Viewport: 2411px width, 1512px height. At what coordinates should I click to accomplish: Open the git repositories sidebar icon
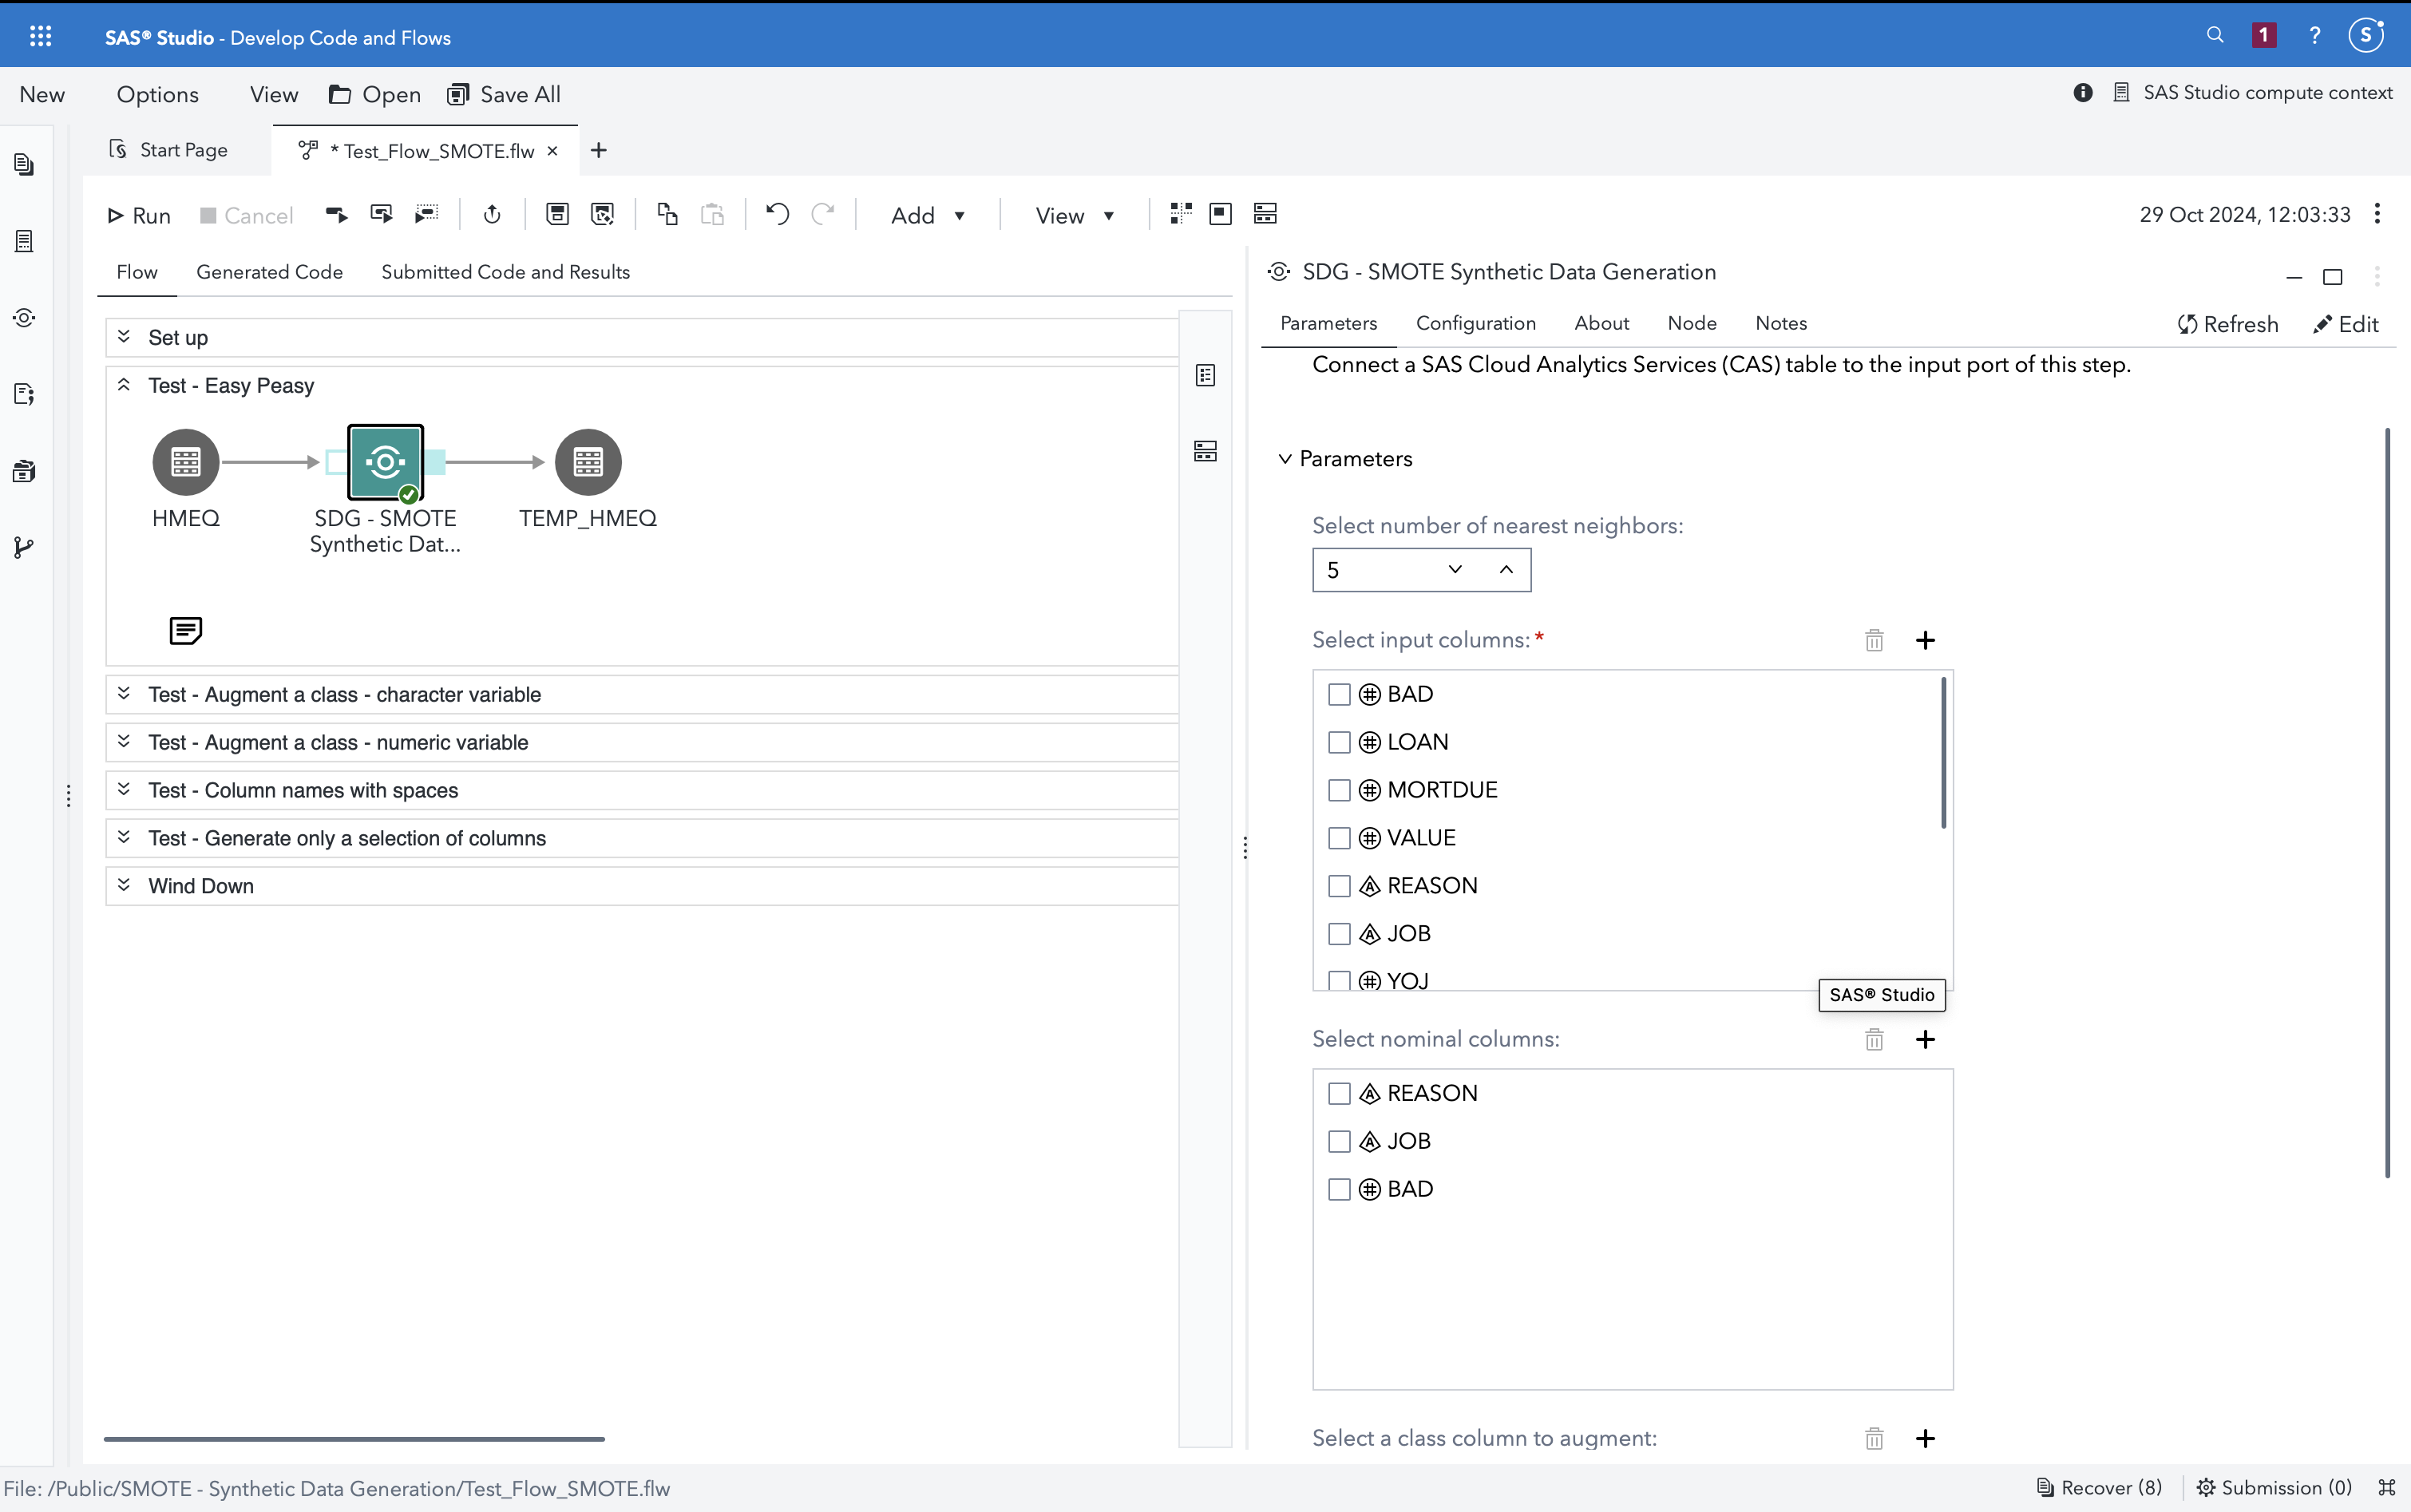tap(24, 547)
